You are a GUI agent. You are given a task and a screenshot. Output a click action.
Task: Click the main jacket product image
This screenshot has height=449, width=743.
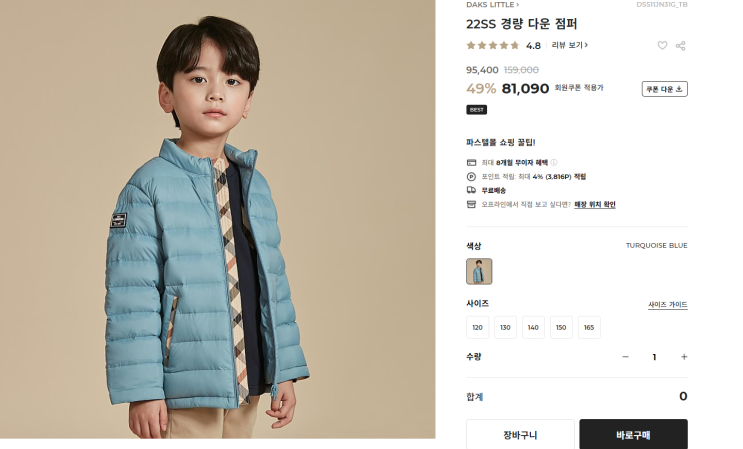tap(217, 219)
